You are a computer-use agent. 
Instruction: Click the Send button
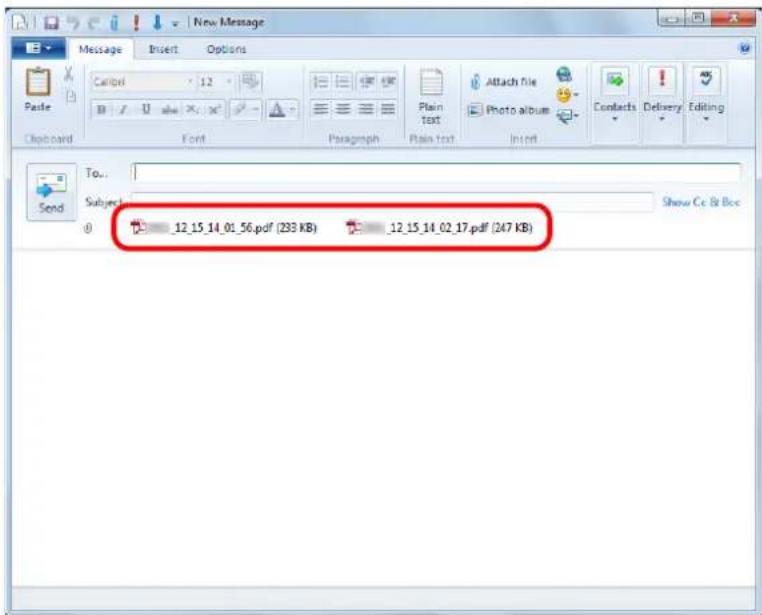(52, 192)
